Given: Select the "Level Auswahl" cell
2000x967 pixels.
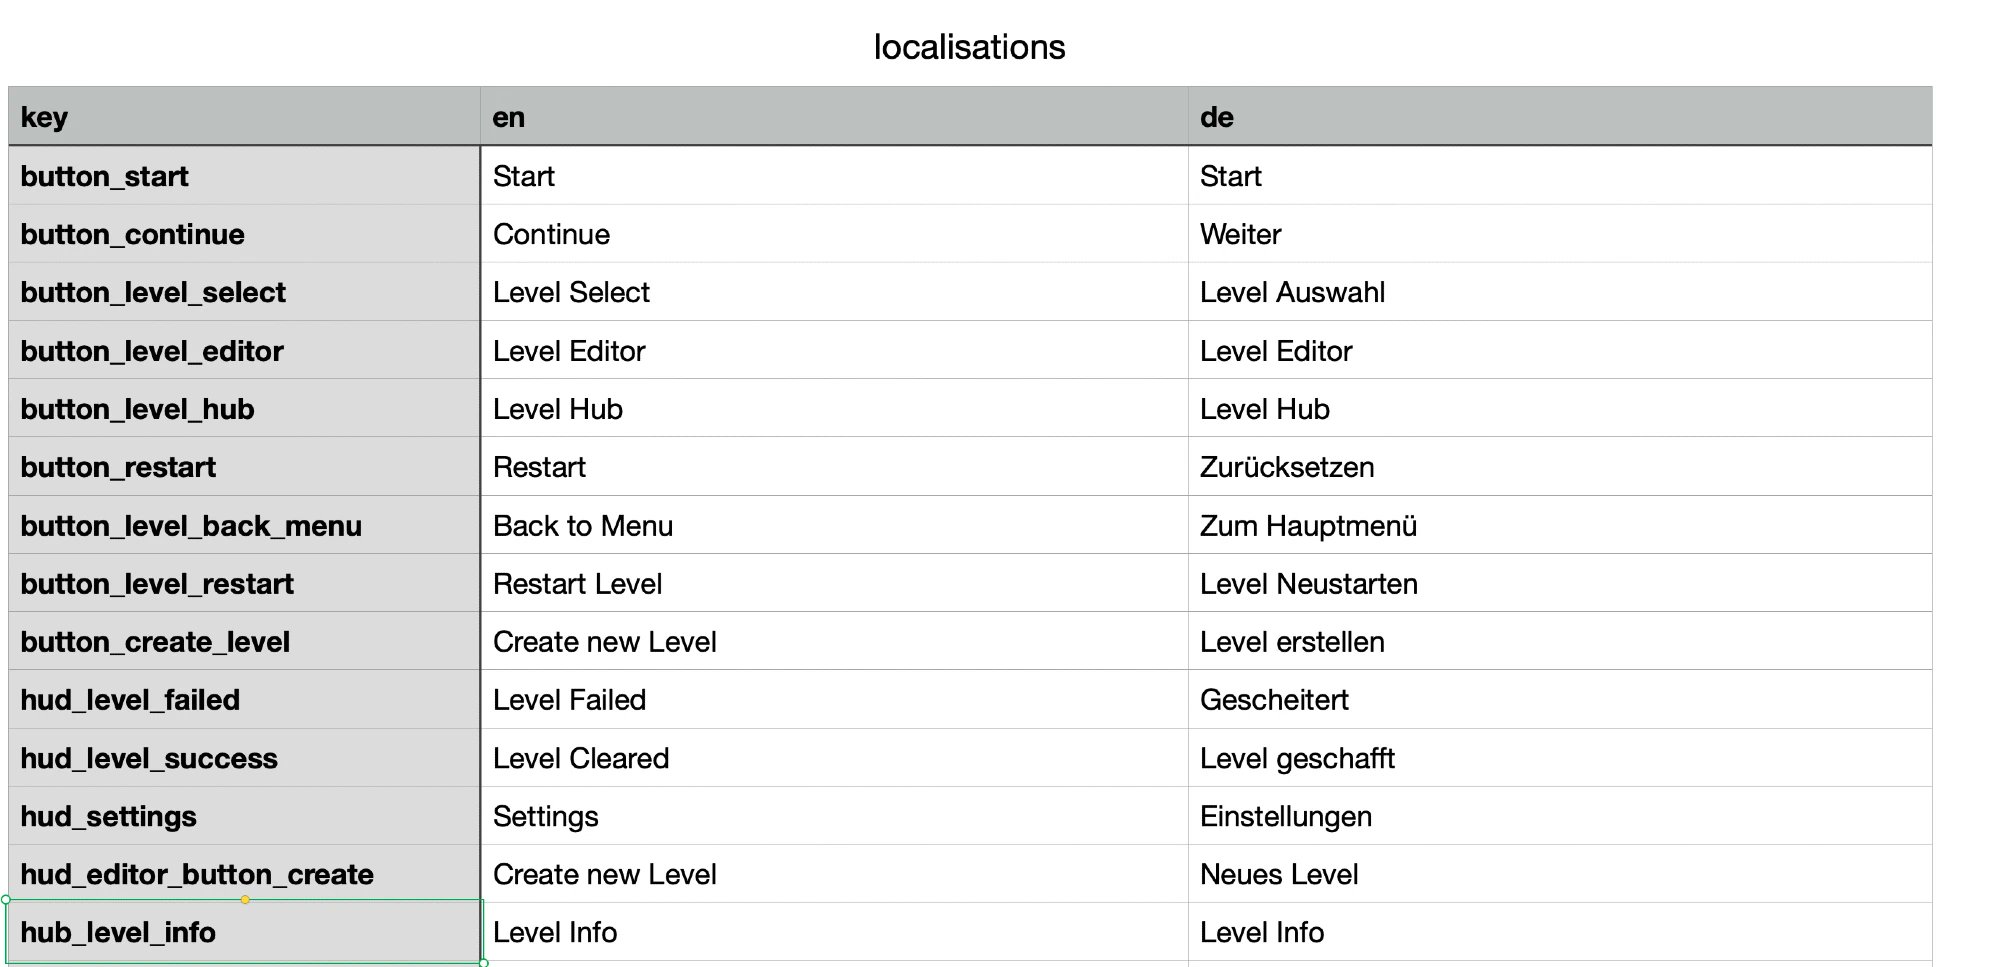Looking at the screenshot, I should (1559, 292).
